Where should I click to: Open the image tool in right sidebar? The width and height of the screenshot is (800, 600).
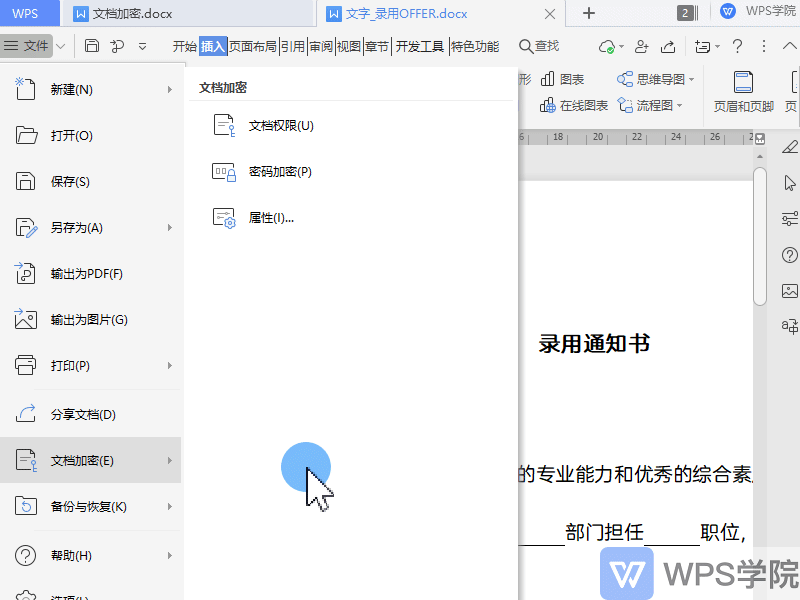(790, 291)
